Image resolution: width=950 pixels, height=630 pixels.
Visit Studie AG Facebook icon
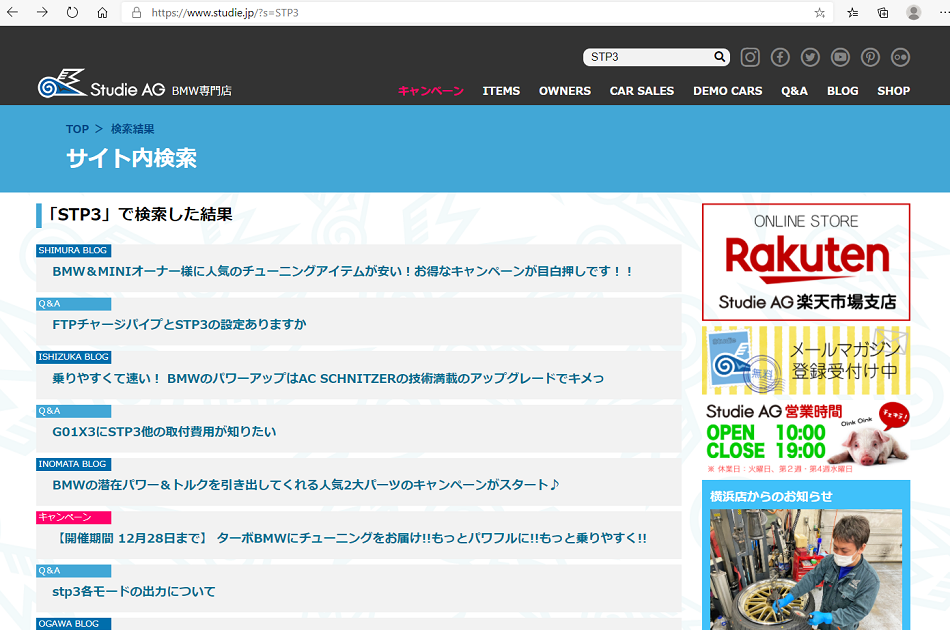click(x=780, y=57)
